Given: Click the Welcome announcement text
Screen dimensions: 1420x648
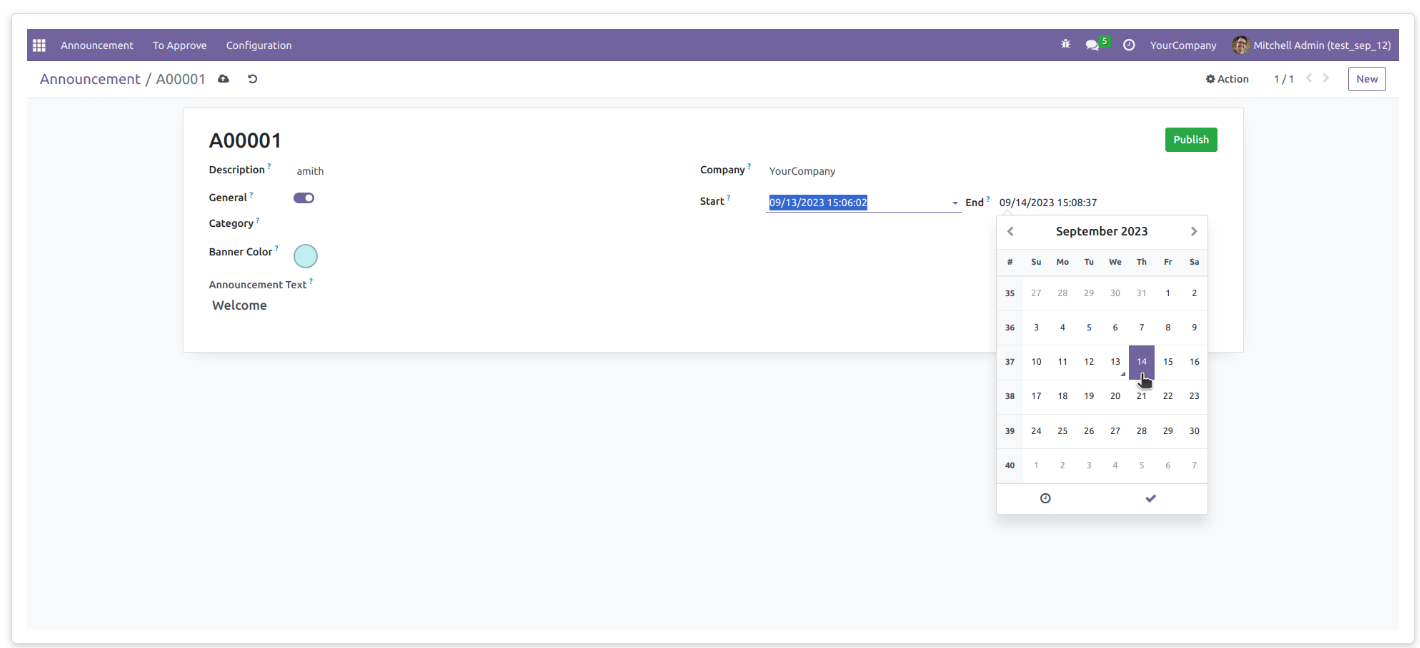Looking at the screenshot, I should point(239,306).
